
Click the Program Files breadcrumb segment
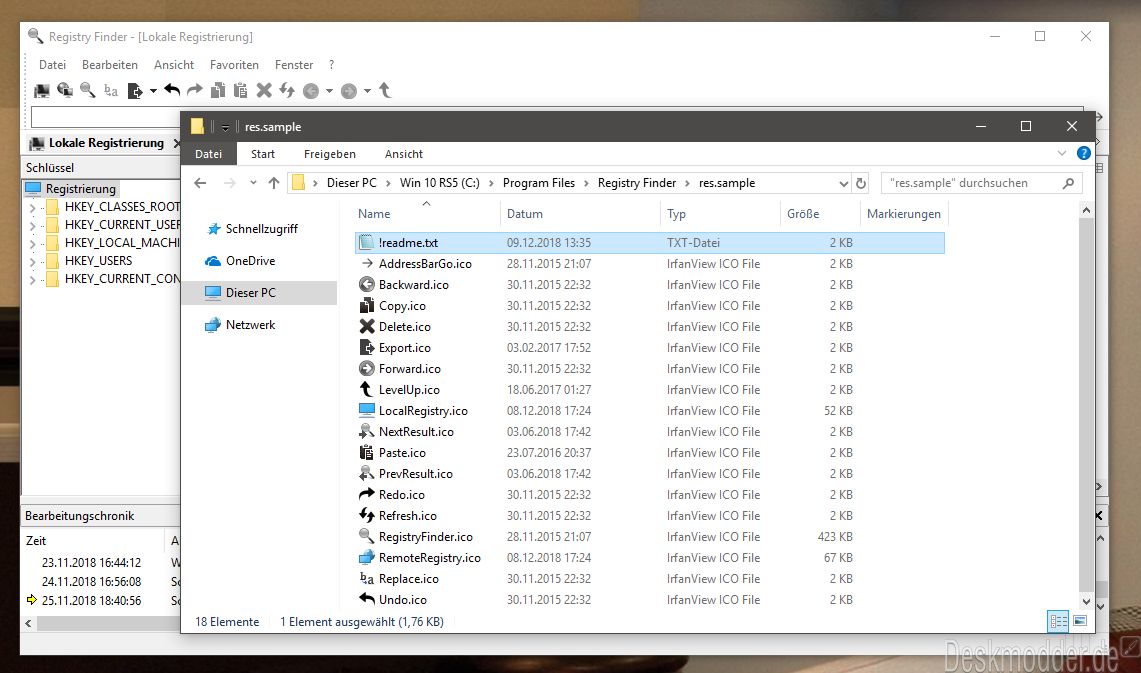538,183
